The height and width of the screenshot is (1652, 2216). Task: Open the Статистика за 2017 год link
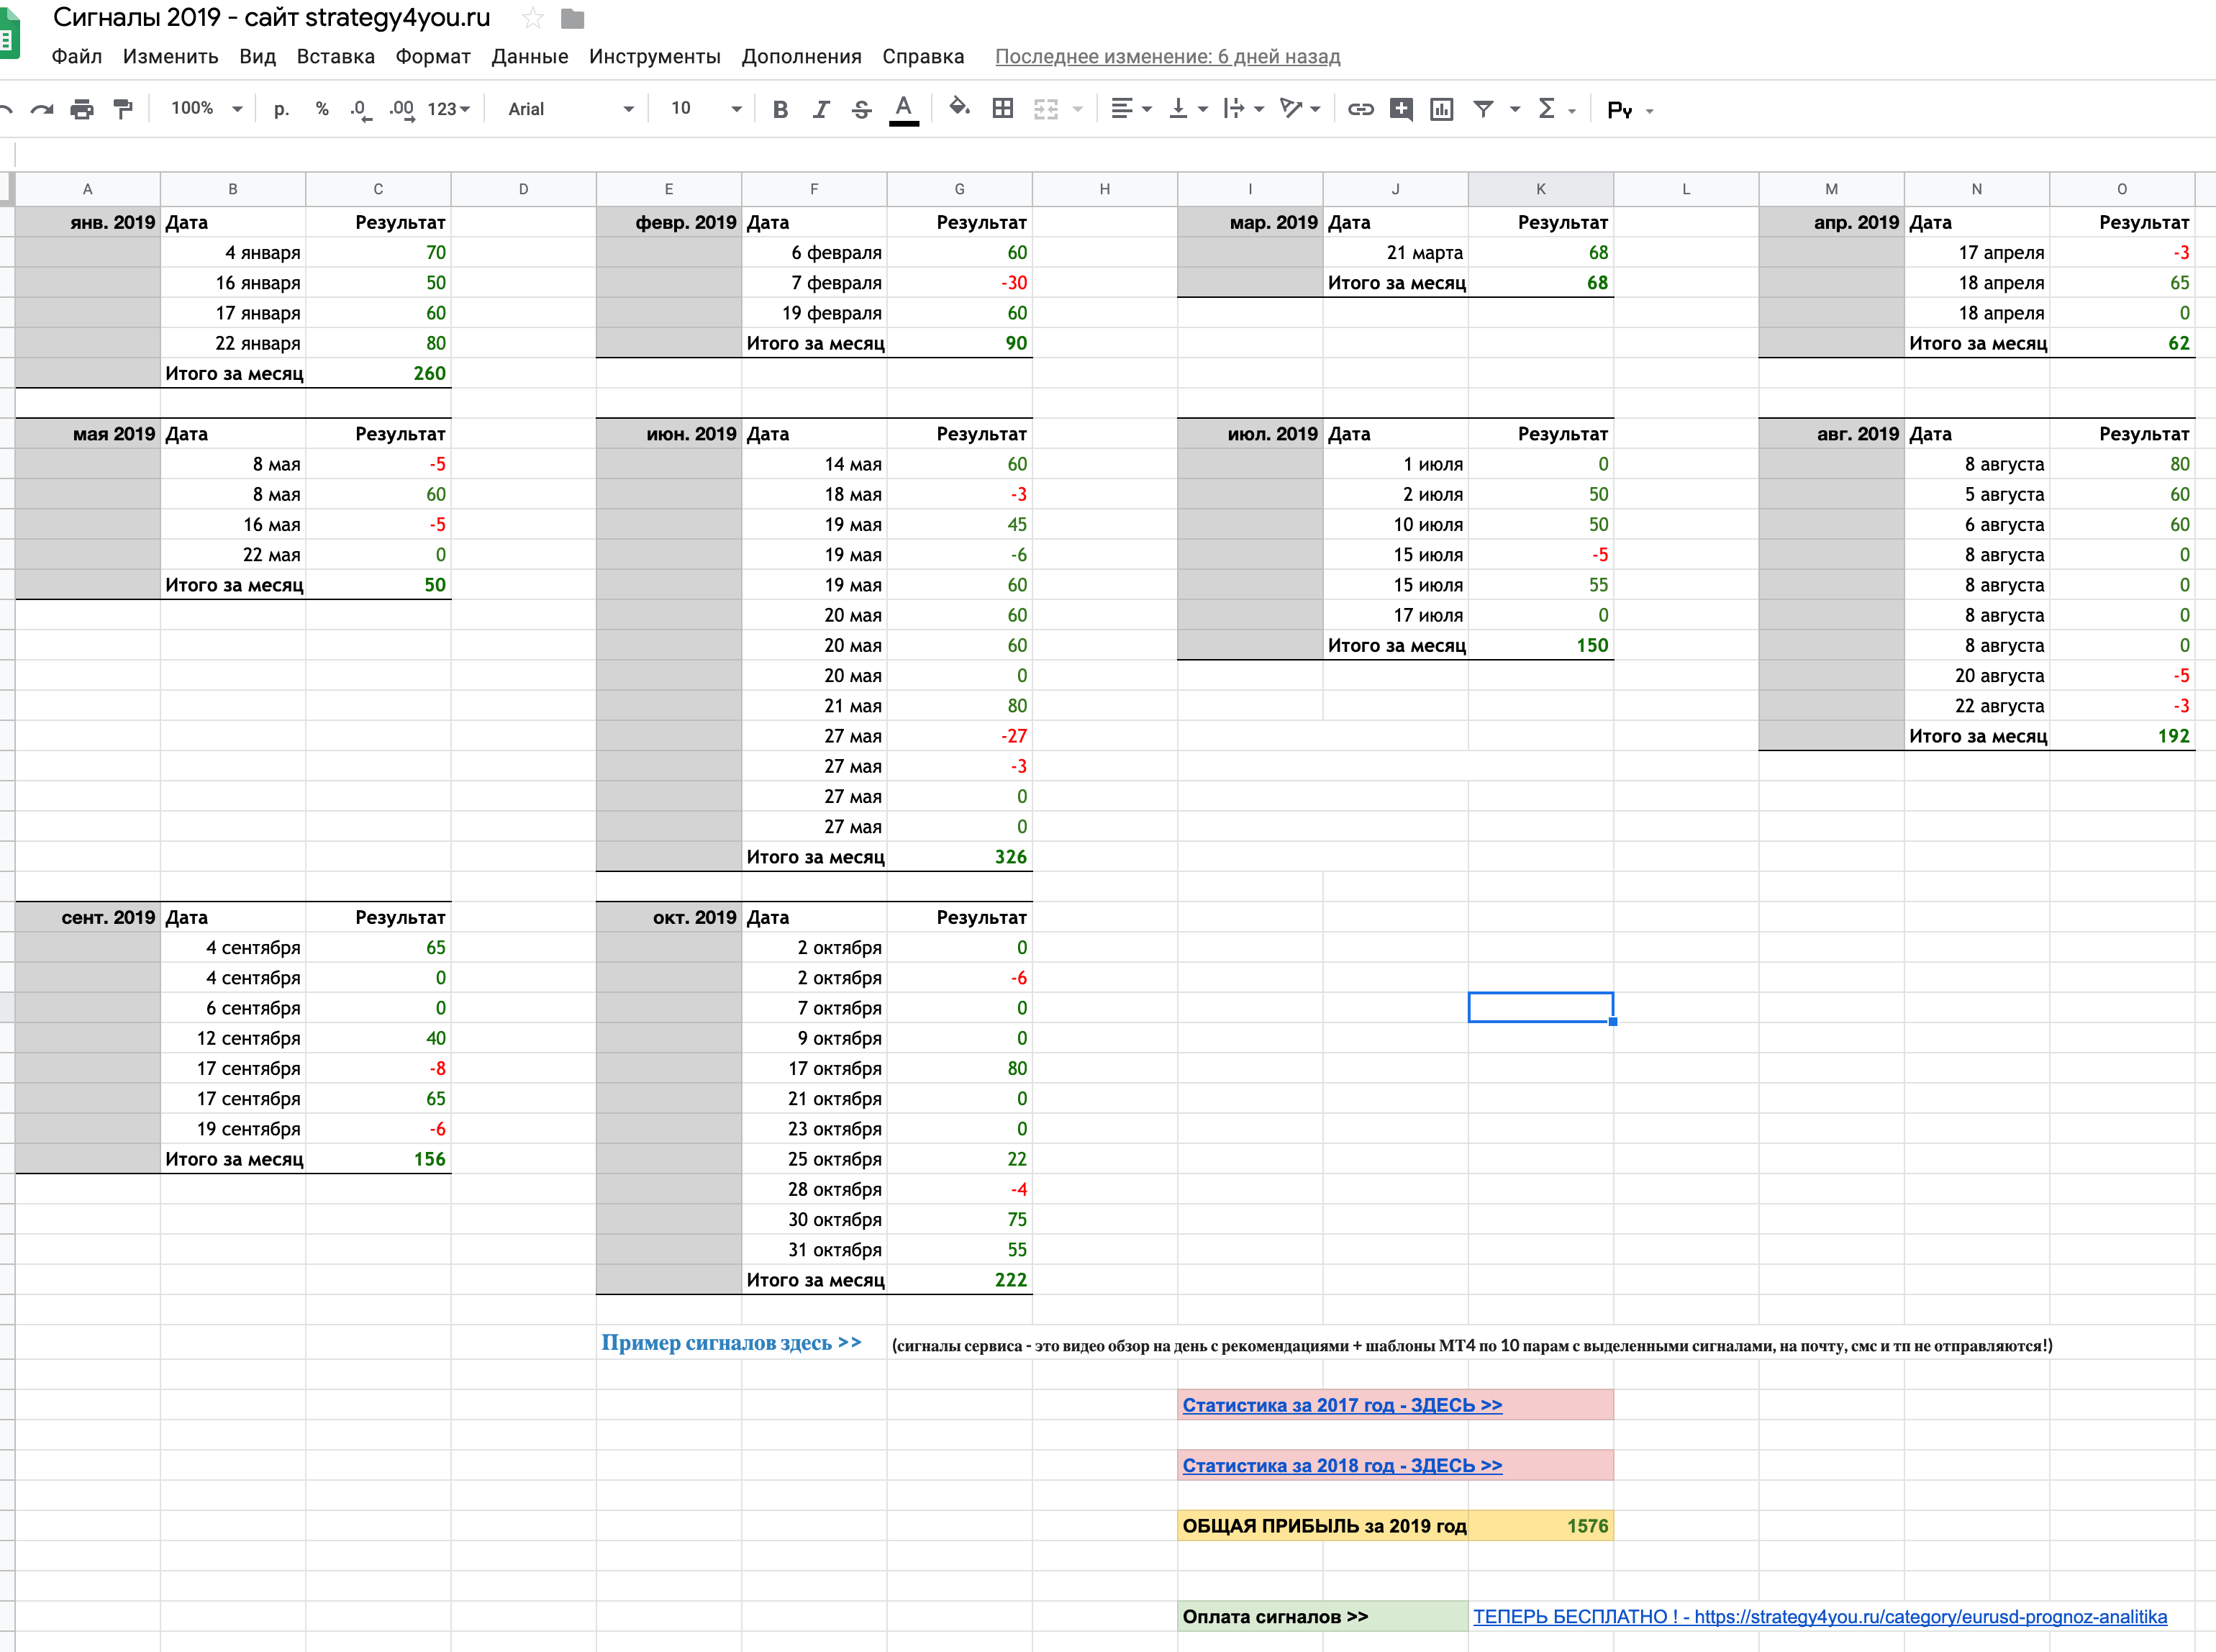[x=1341, y=1405]
